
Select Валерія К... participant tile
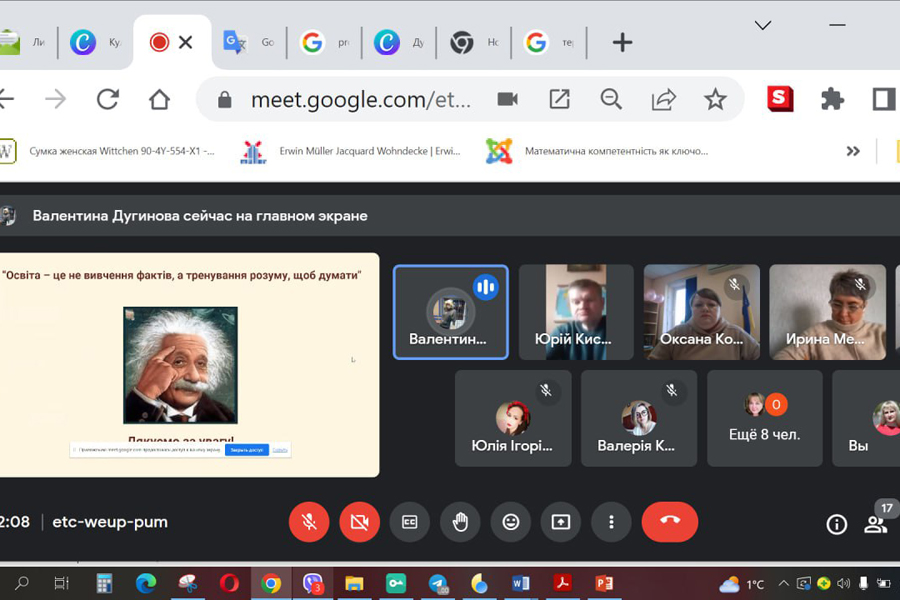(x=639, y=418)
